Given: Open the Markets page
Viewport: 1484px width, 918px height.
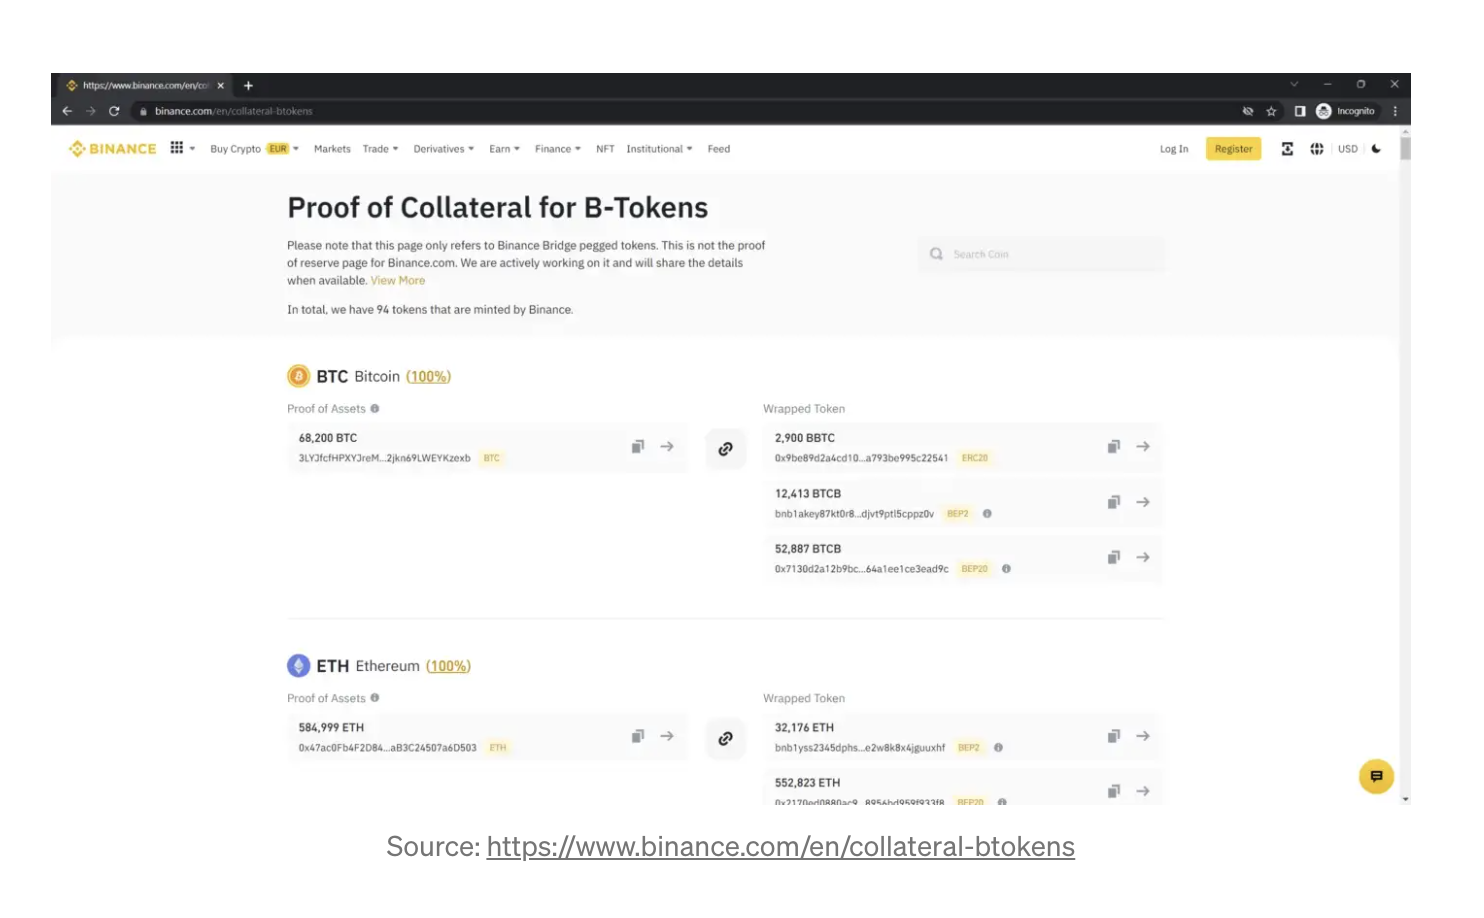Looking at the screenshot, I should 332,149.
